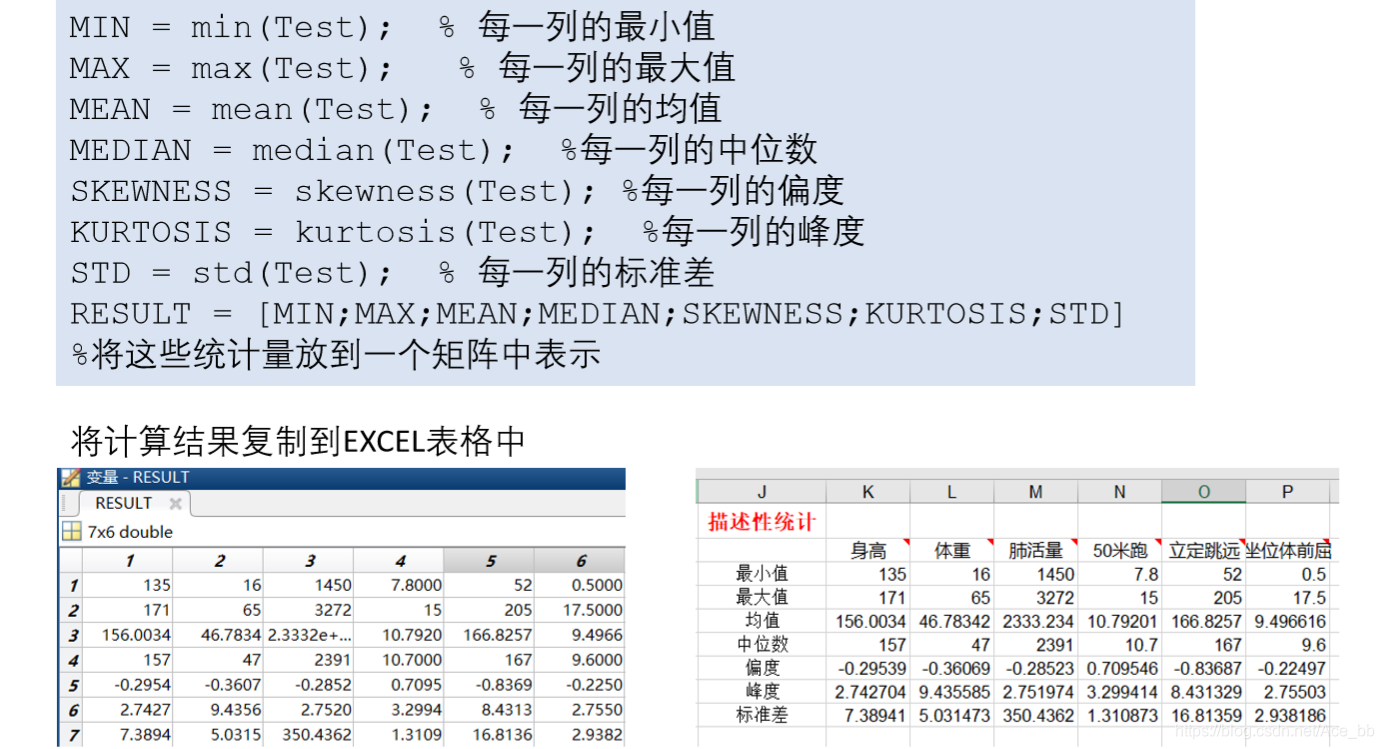1384x749 pixels.
Task: Select row header 4 in RESULT matrix
Action: point(72,660)
